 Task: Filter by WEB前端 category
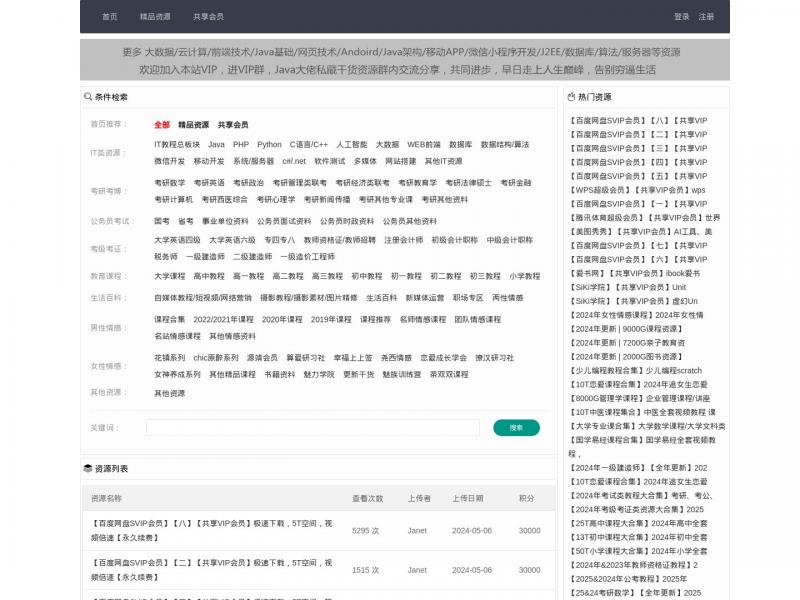click(x=424, y=144)
